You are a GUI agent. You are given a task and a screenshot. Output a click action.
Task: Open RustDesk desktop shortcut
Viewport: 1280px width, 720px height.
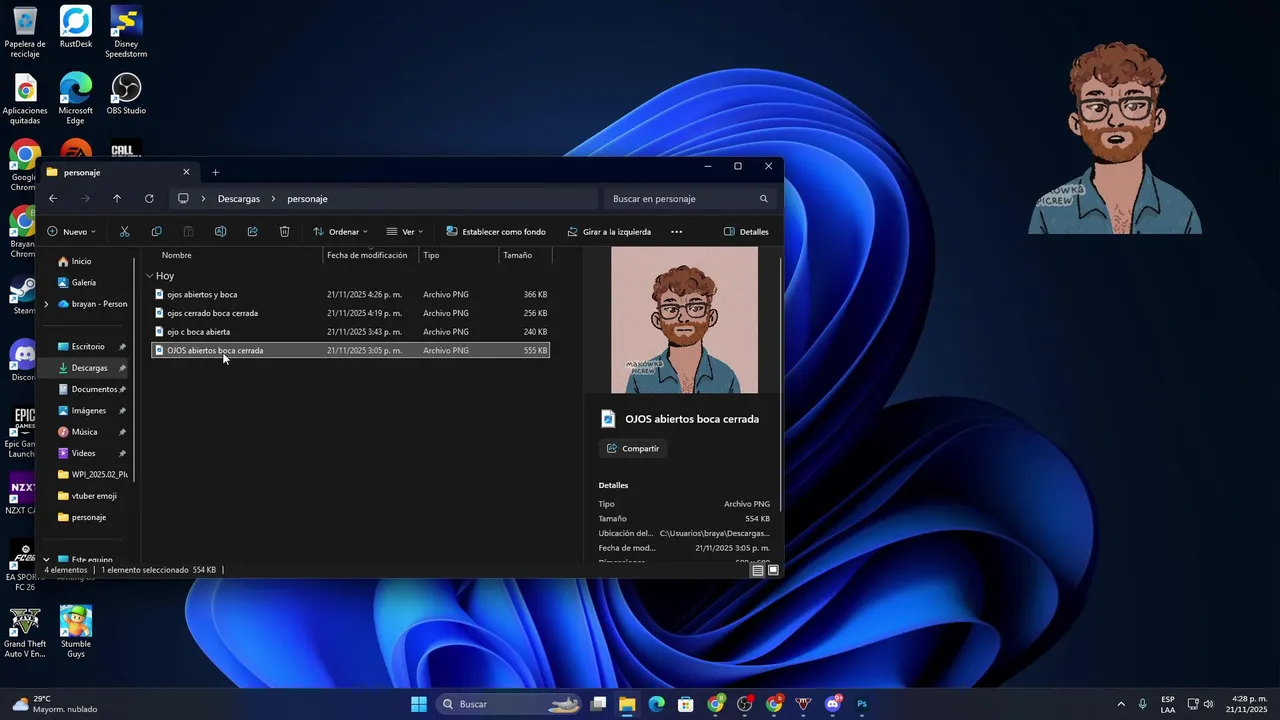(x=76, y=27)
